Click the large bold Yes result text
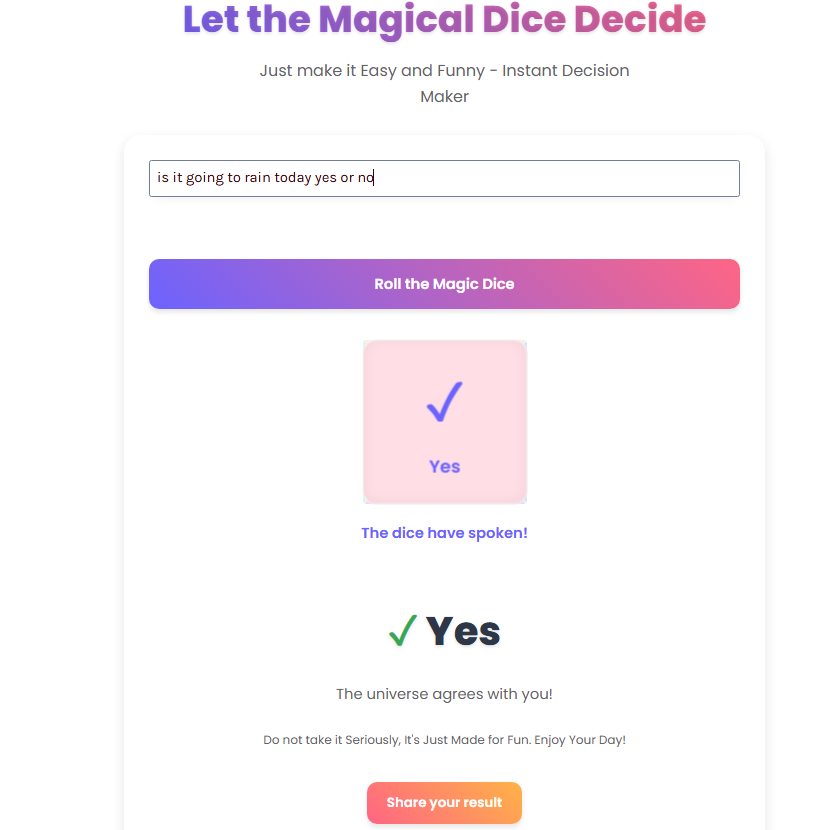The image size is (831, 830). pyautogui.click(x=463, y=631)
